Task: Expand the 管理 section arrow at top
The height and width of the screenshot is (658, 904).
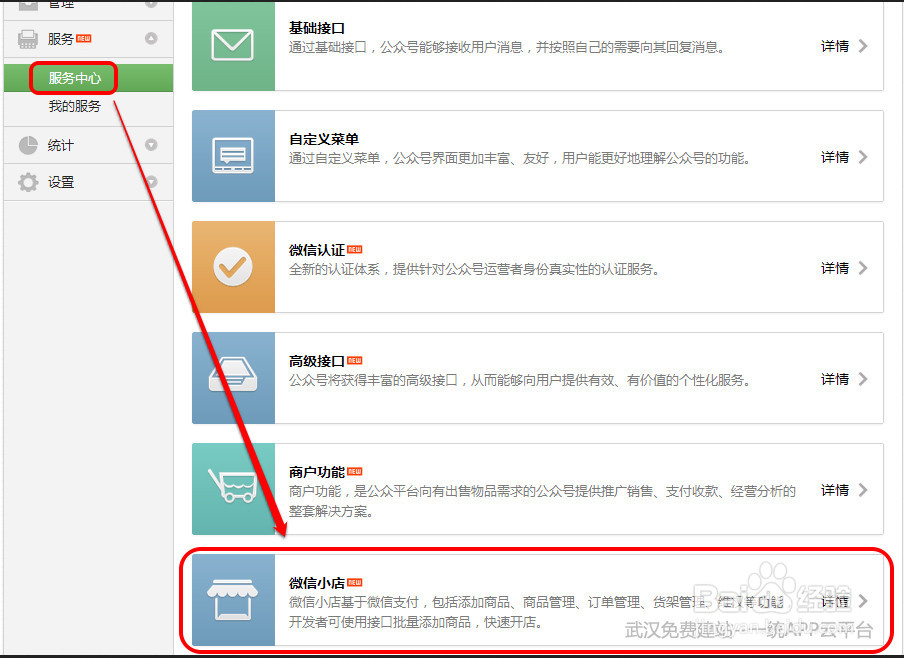Action: coord(151,3)
